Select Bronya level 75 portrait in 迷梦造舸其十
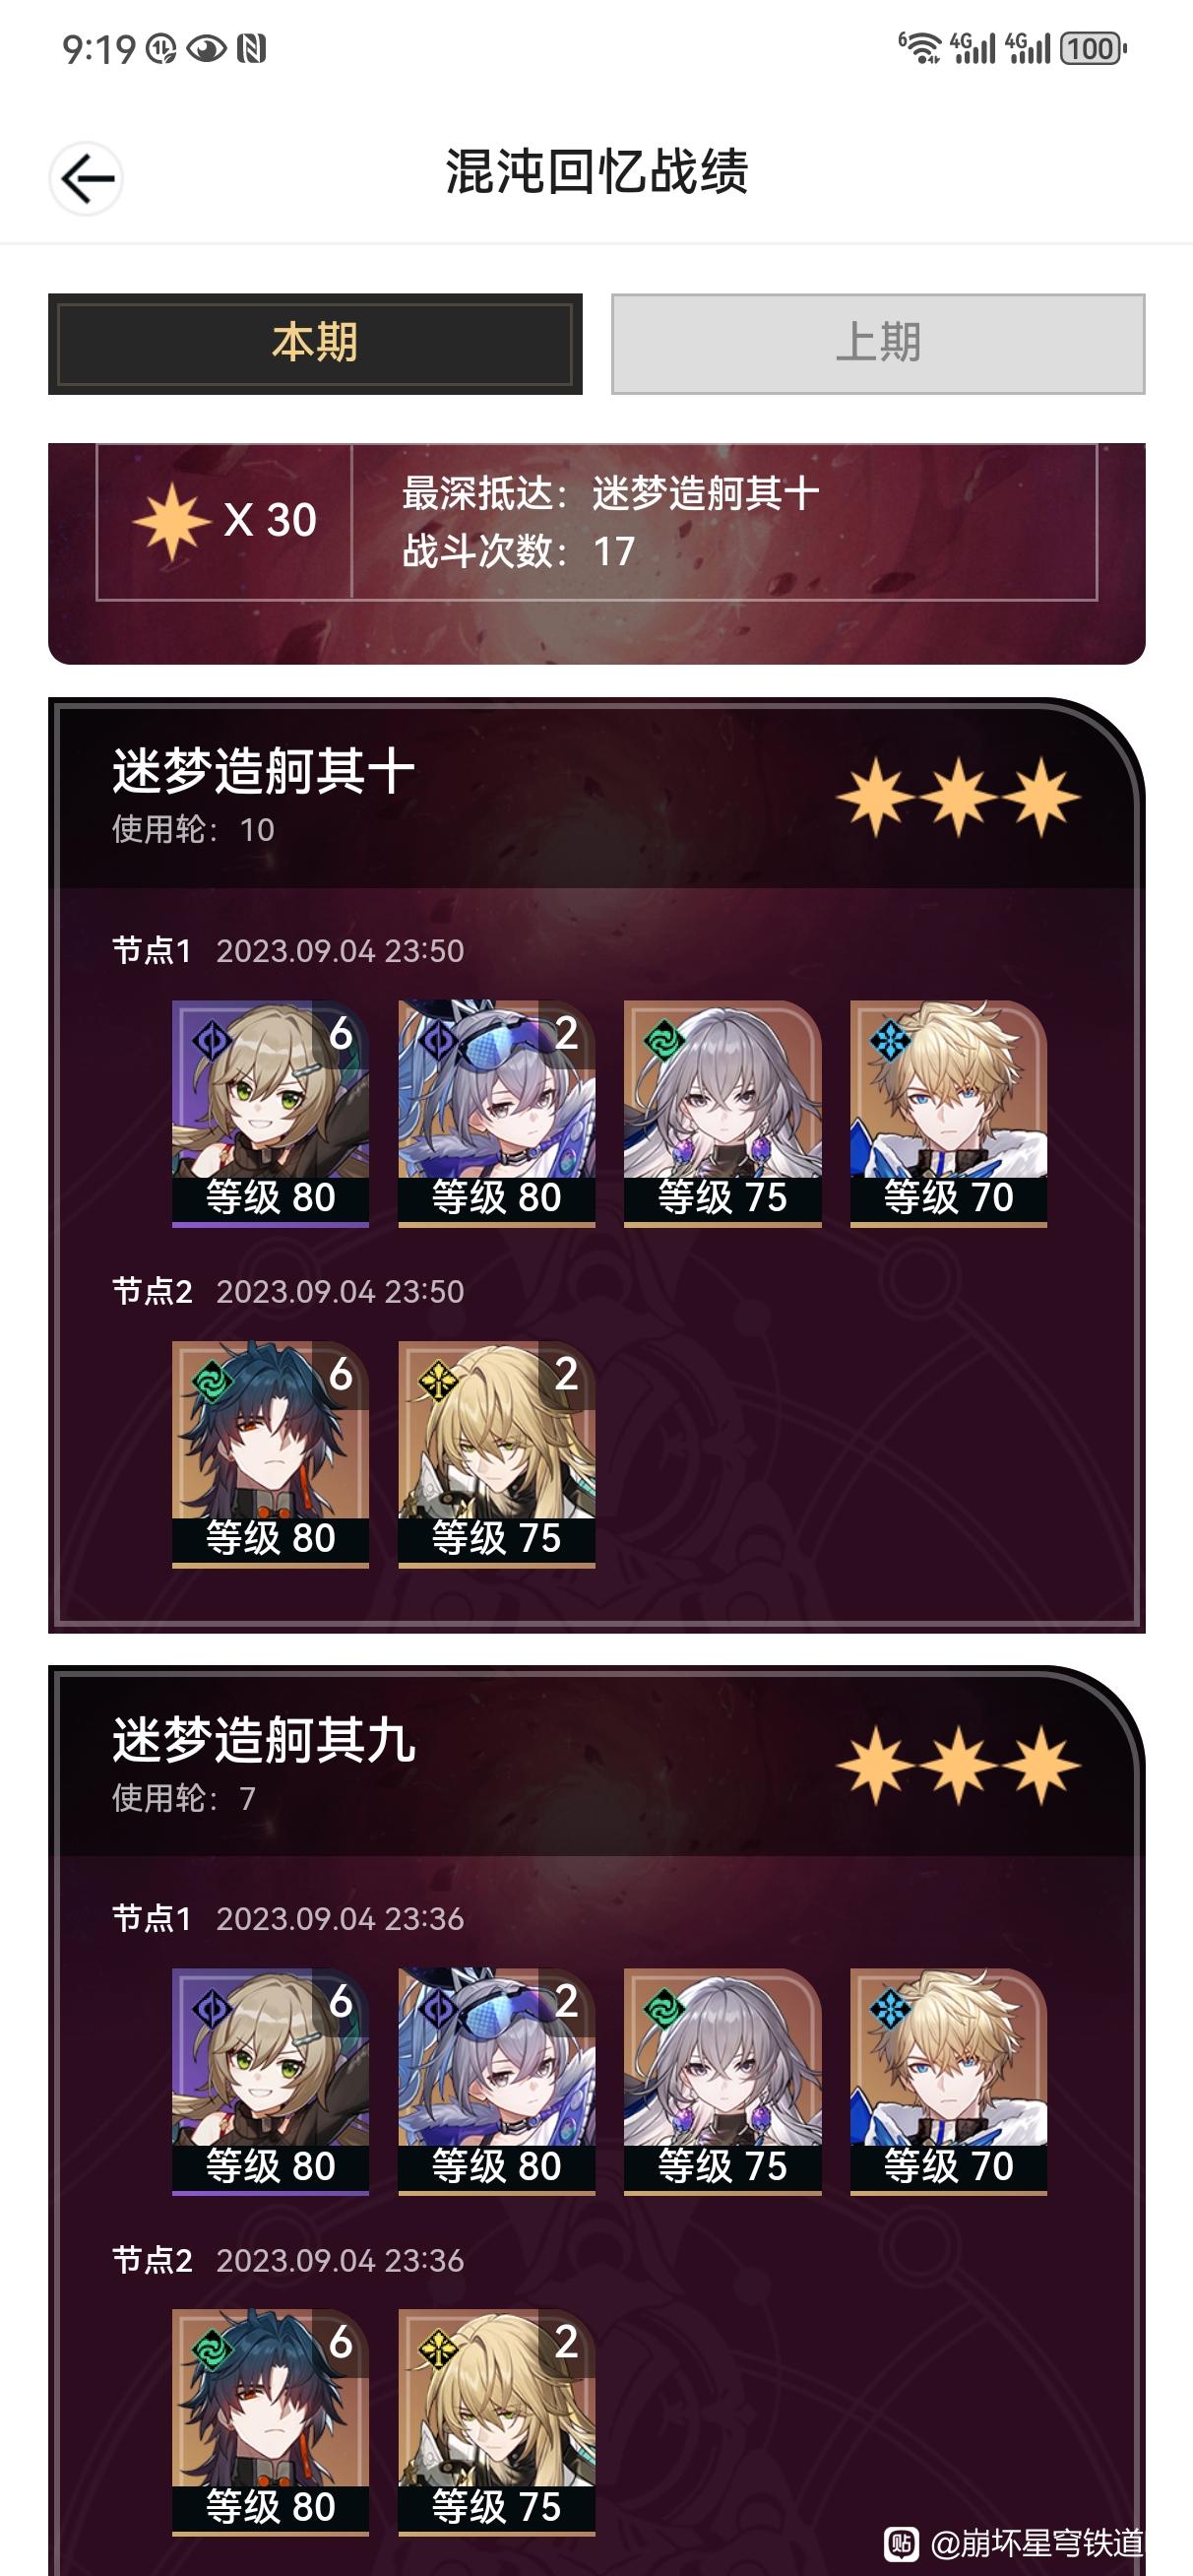 click(x=722, y=1113)
